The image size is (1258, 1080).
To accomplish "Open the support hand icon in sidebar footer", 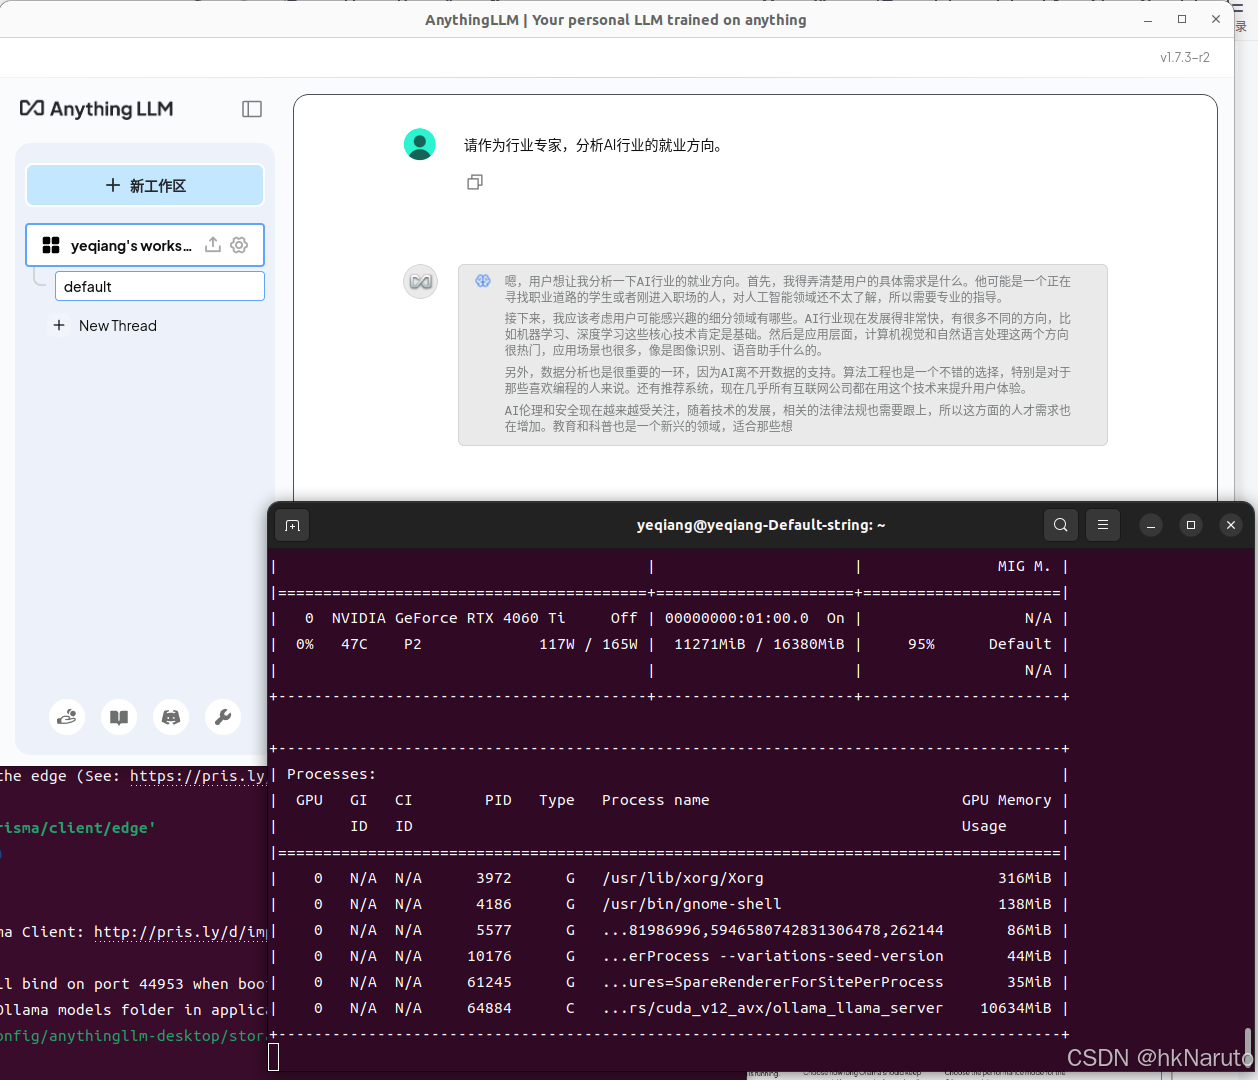I will [67, 717].
